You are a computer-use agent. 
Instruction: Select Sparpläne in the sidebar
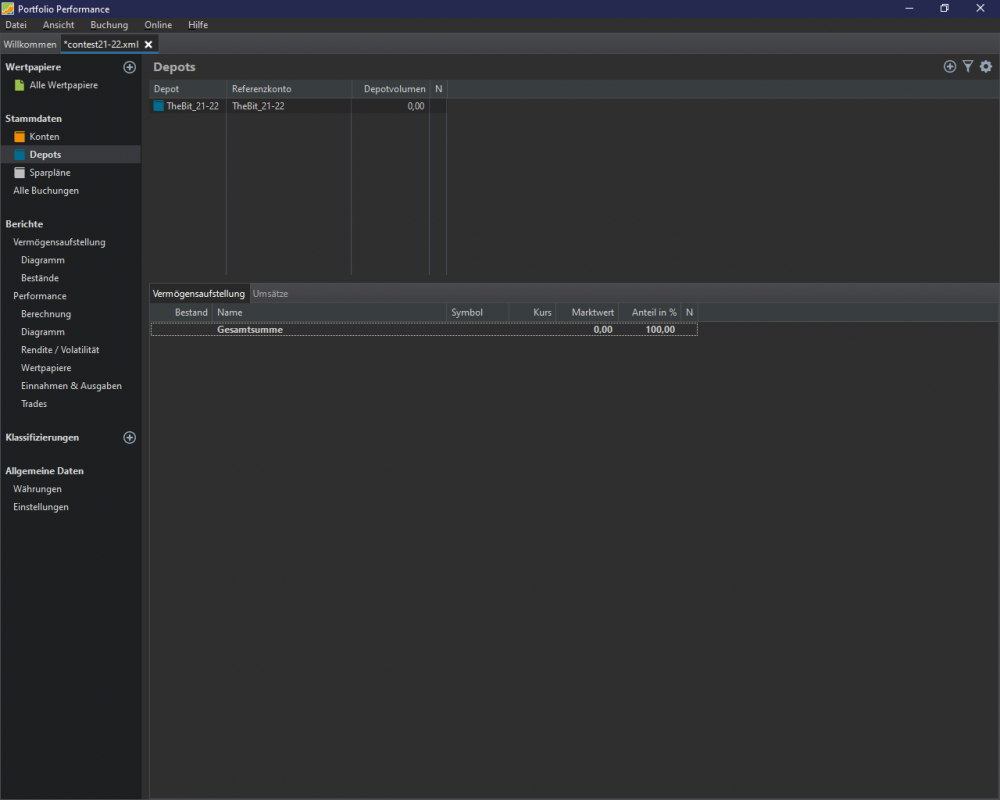(x=49, y=172)
